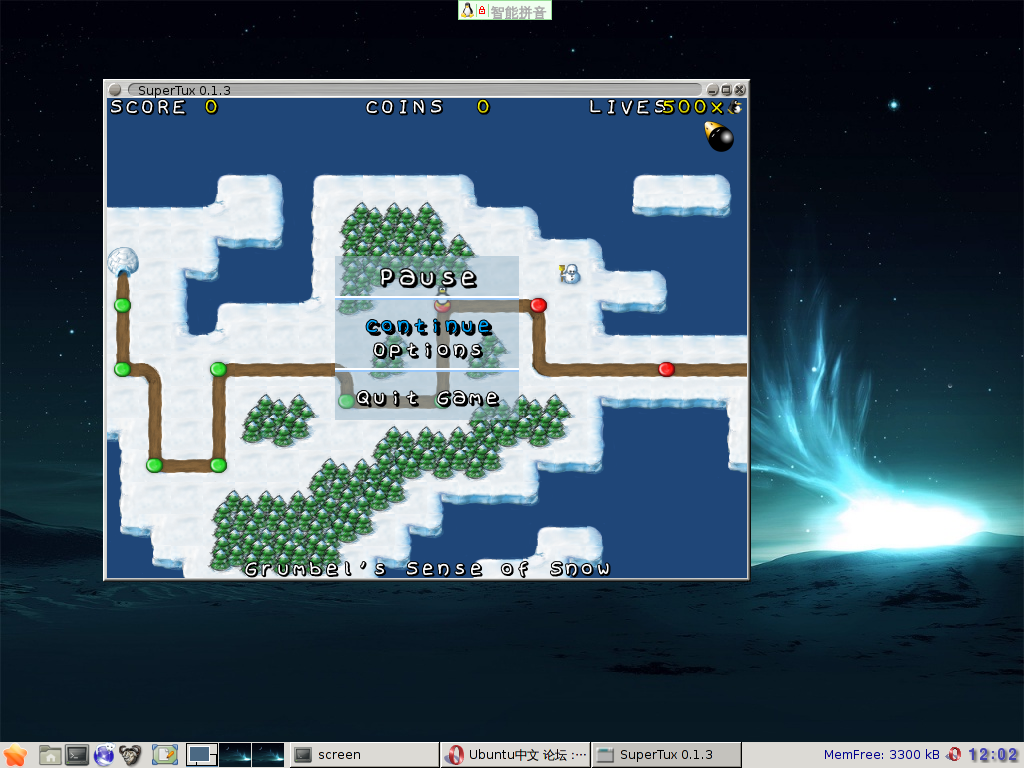Viewport: 1024px width, 768px height.
Task: Select the green level dot nearest the igloo
Action: tap(122, 305)
